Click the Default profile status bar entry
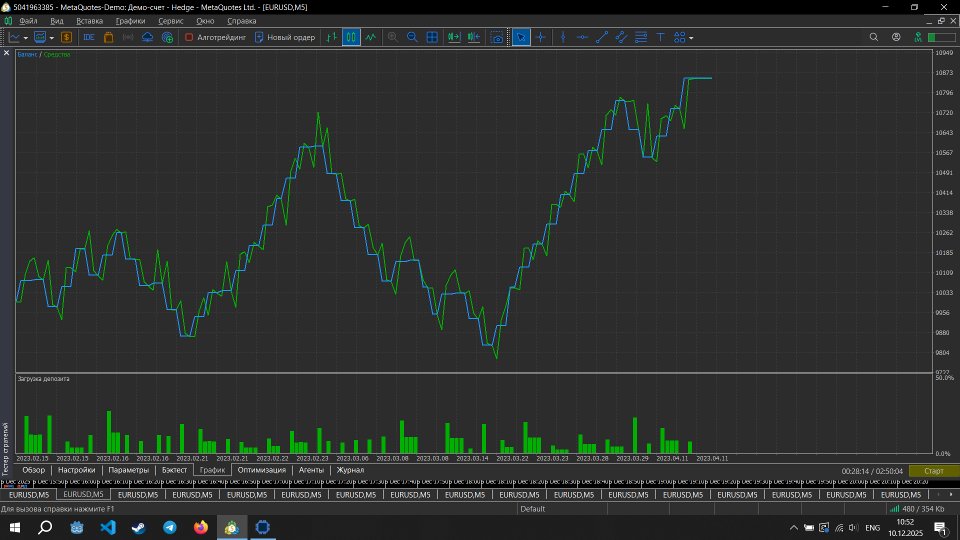Screen dimensions: 960x540 point(533,509)
